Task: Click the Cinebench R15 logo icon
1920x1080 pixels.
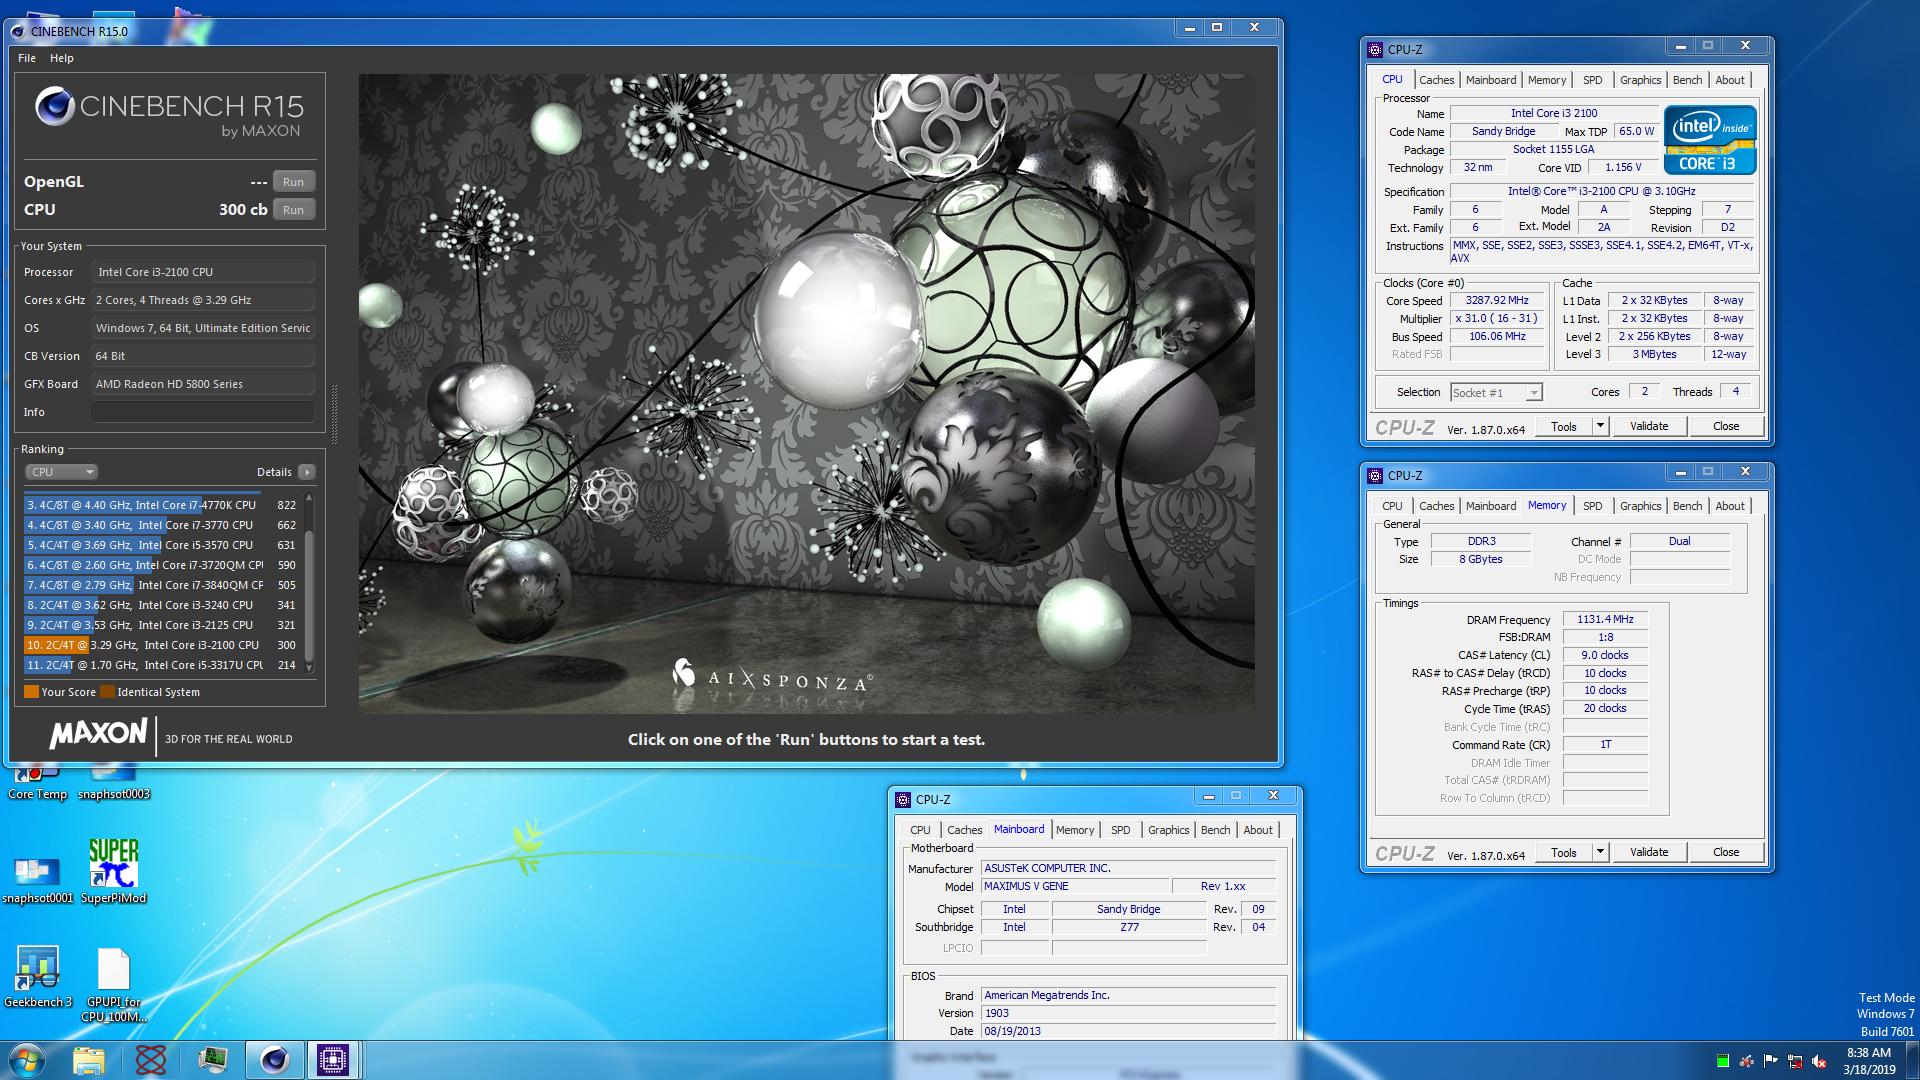Action: click(x=55, y=106)
